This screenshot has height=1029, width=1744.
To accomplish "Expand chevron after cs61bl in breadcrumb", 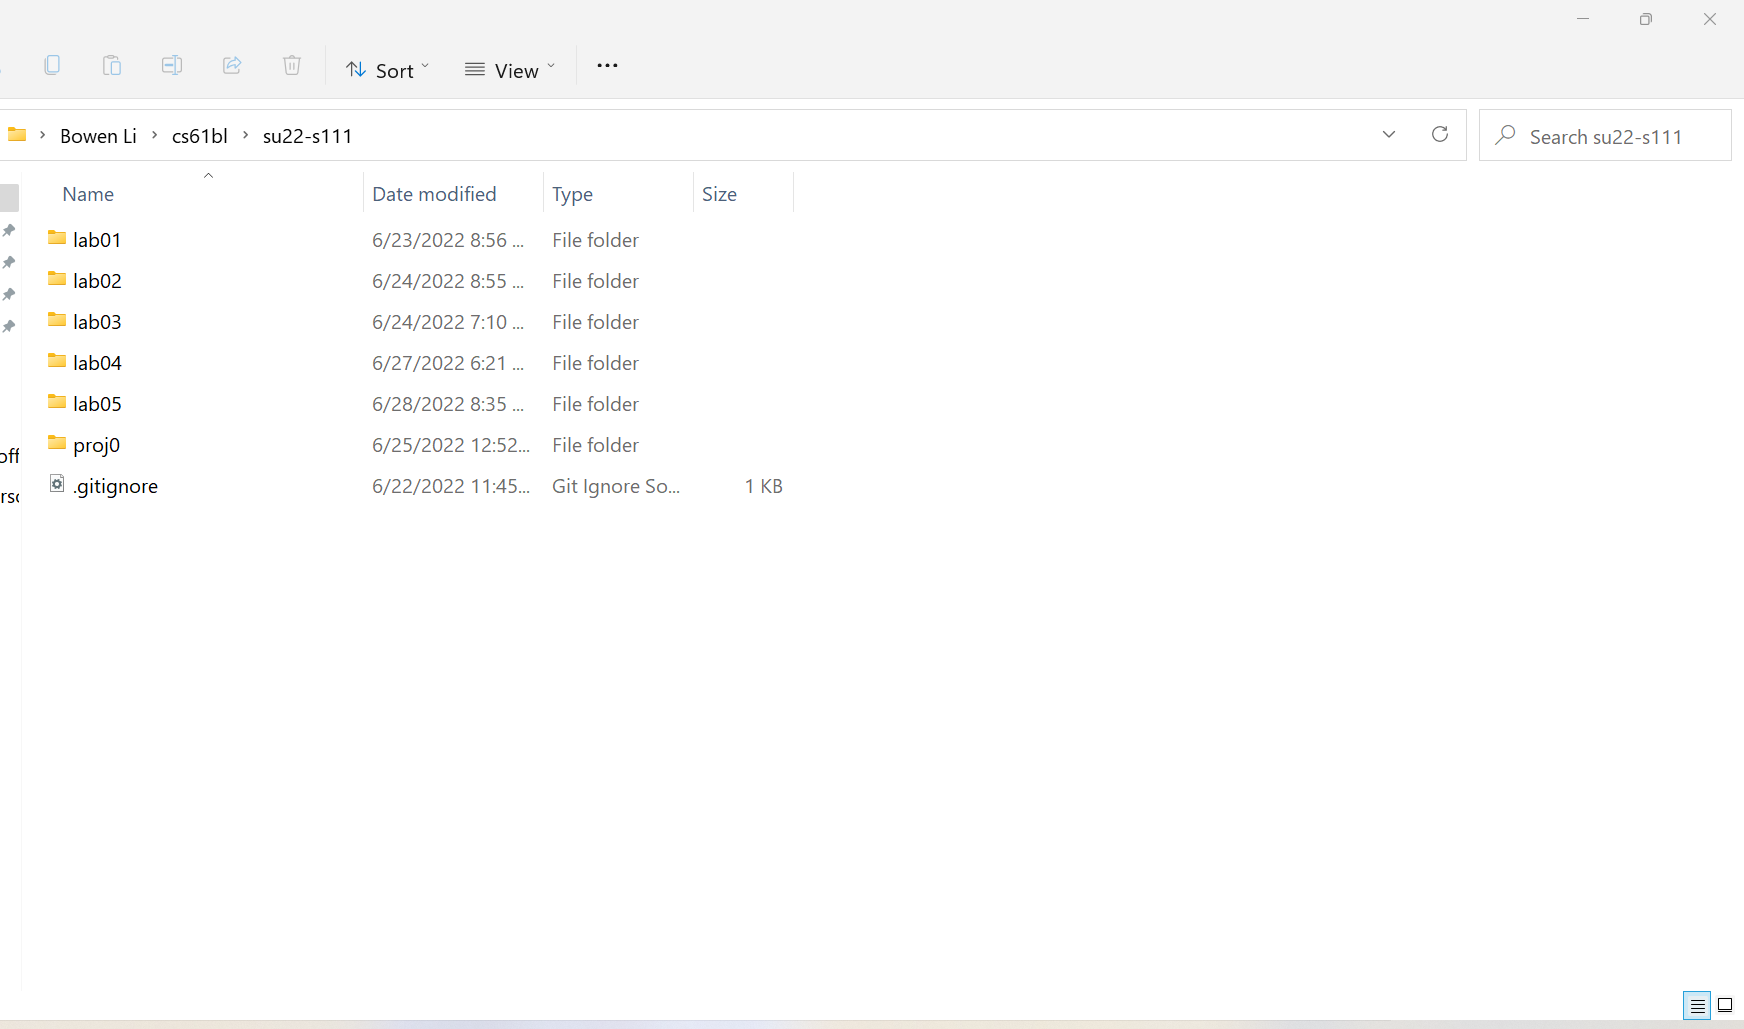I will point(245,135).
